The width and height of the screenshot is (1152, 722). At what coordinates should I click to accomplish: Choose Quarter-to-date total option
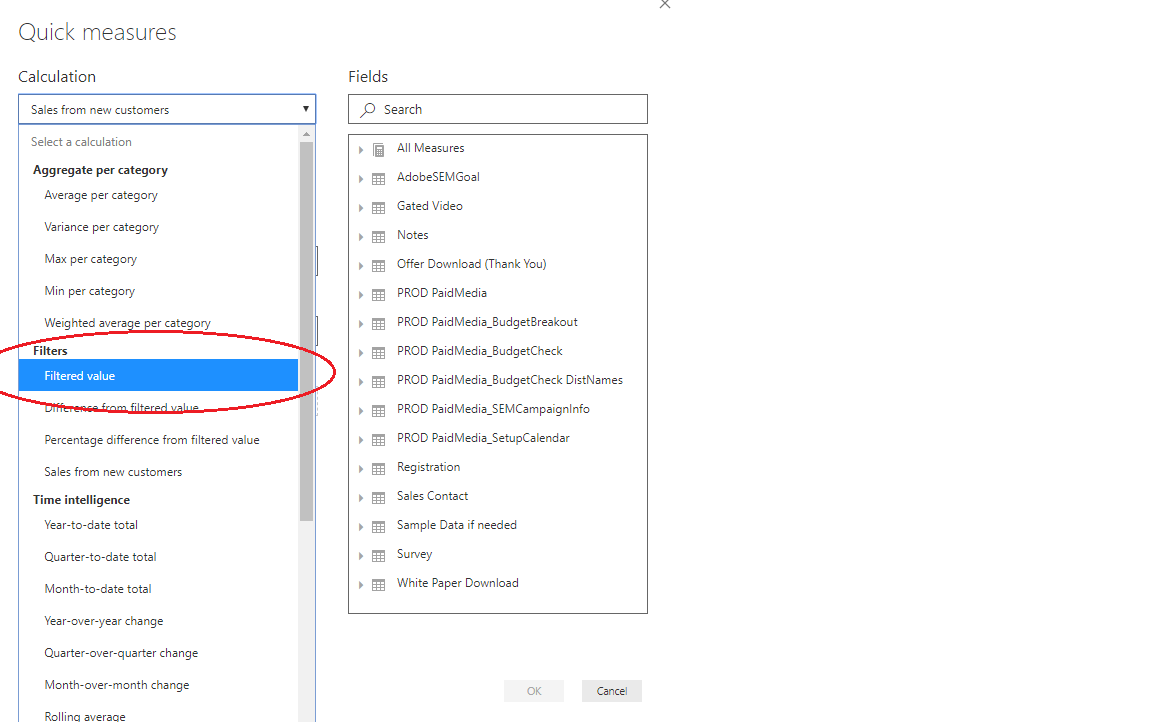tap(100, 557)
